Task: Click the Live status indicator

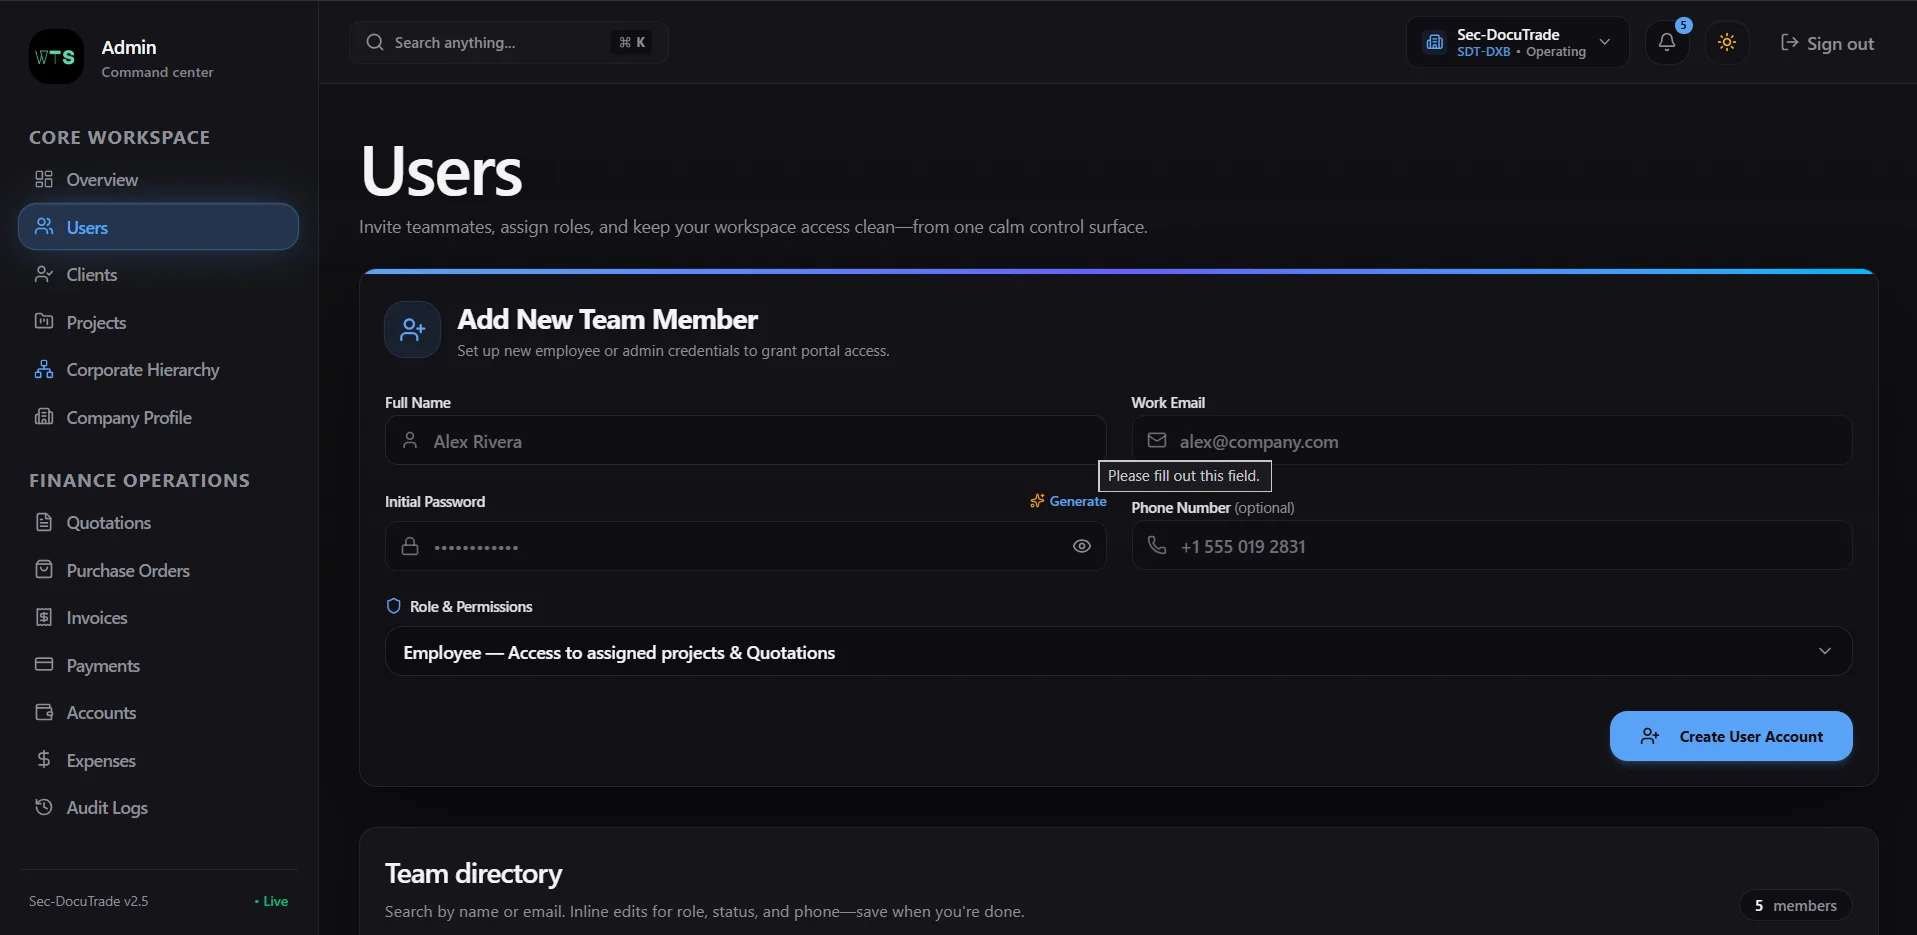Action: [x=271, y=901]
